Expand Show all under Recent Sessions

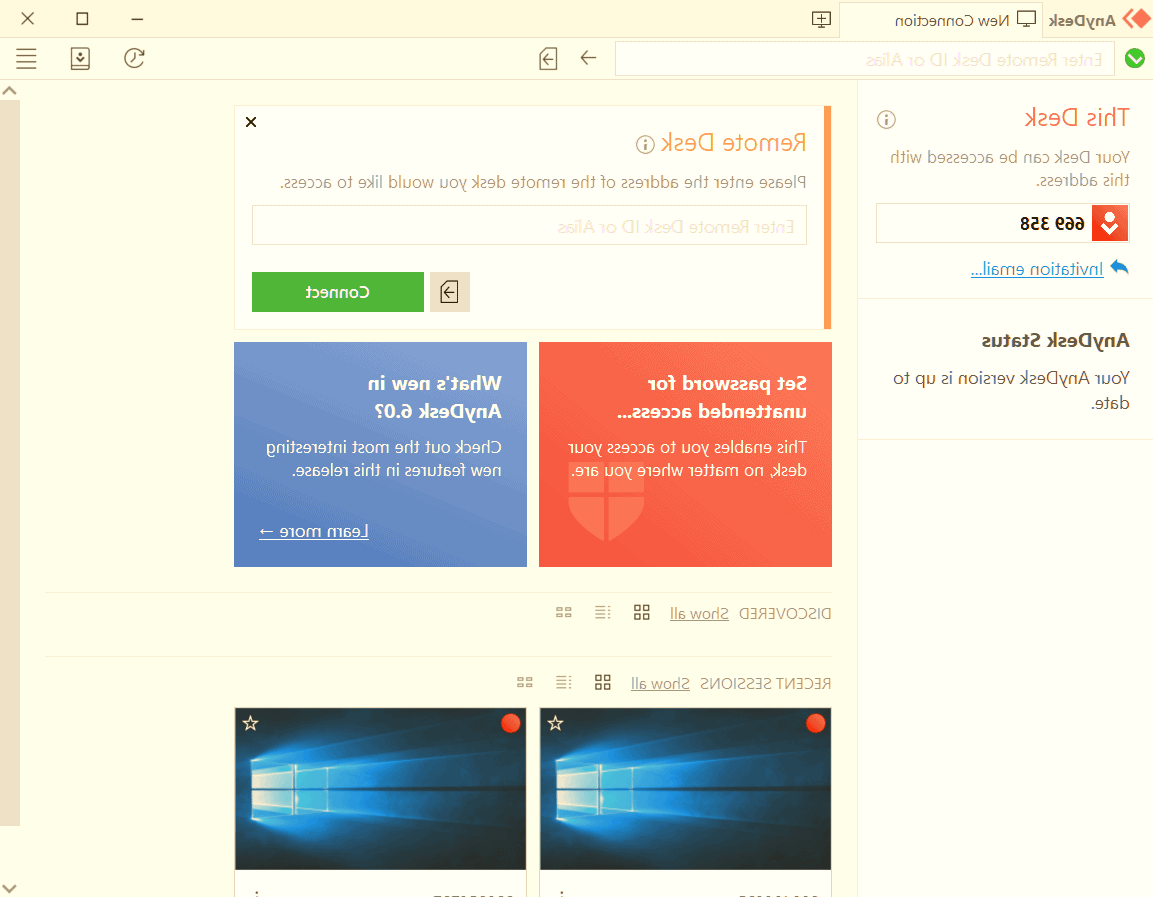(x=661, y=682)
